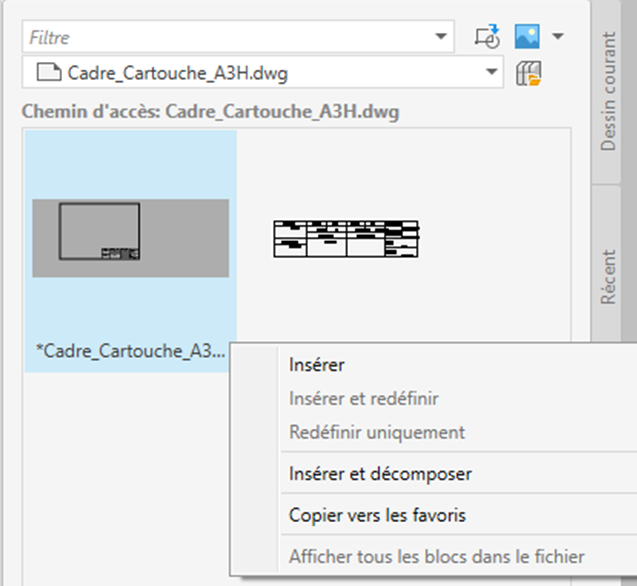Open the Filtre dropdown arrow
The width and height of the screenshot is (637, 586).
pyautogui.click(x=441, y=36)
